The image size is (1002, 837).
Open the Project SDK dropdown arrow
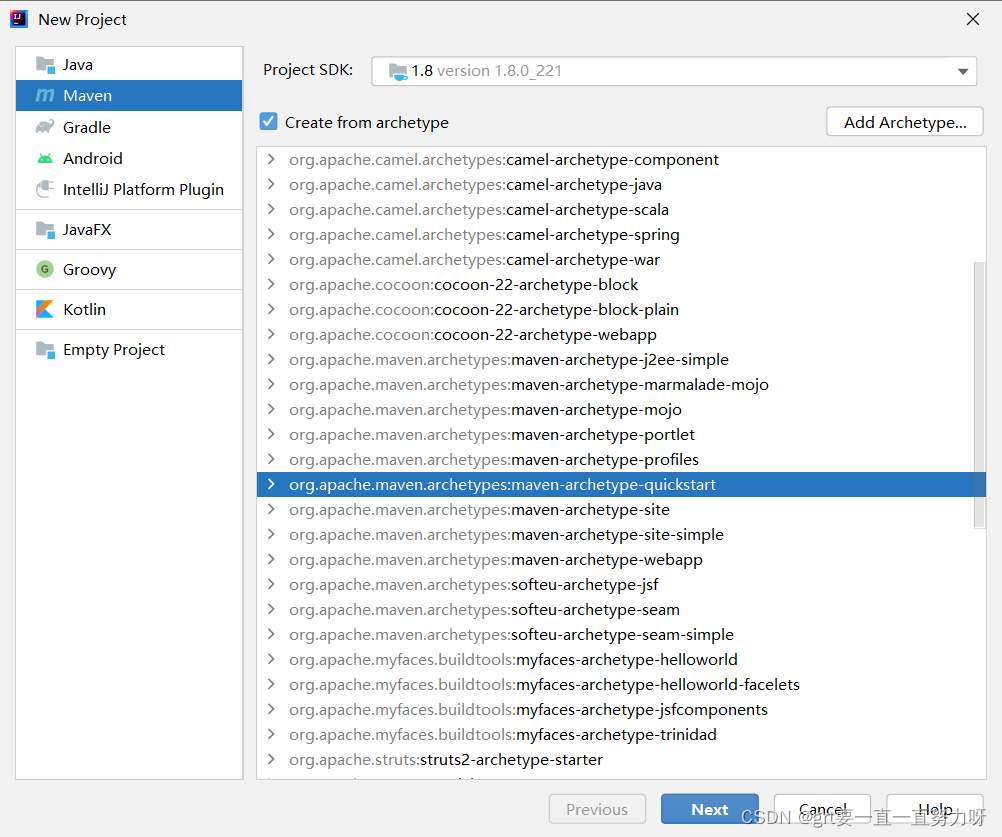[x=962, y=71]
